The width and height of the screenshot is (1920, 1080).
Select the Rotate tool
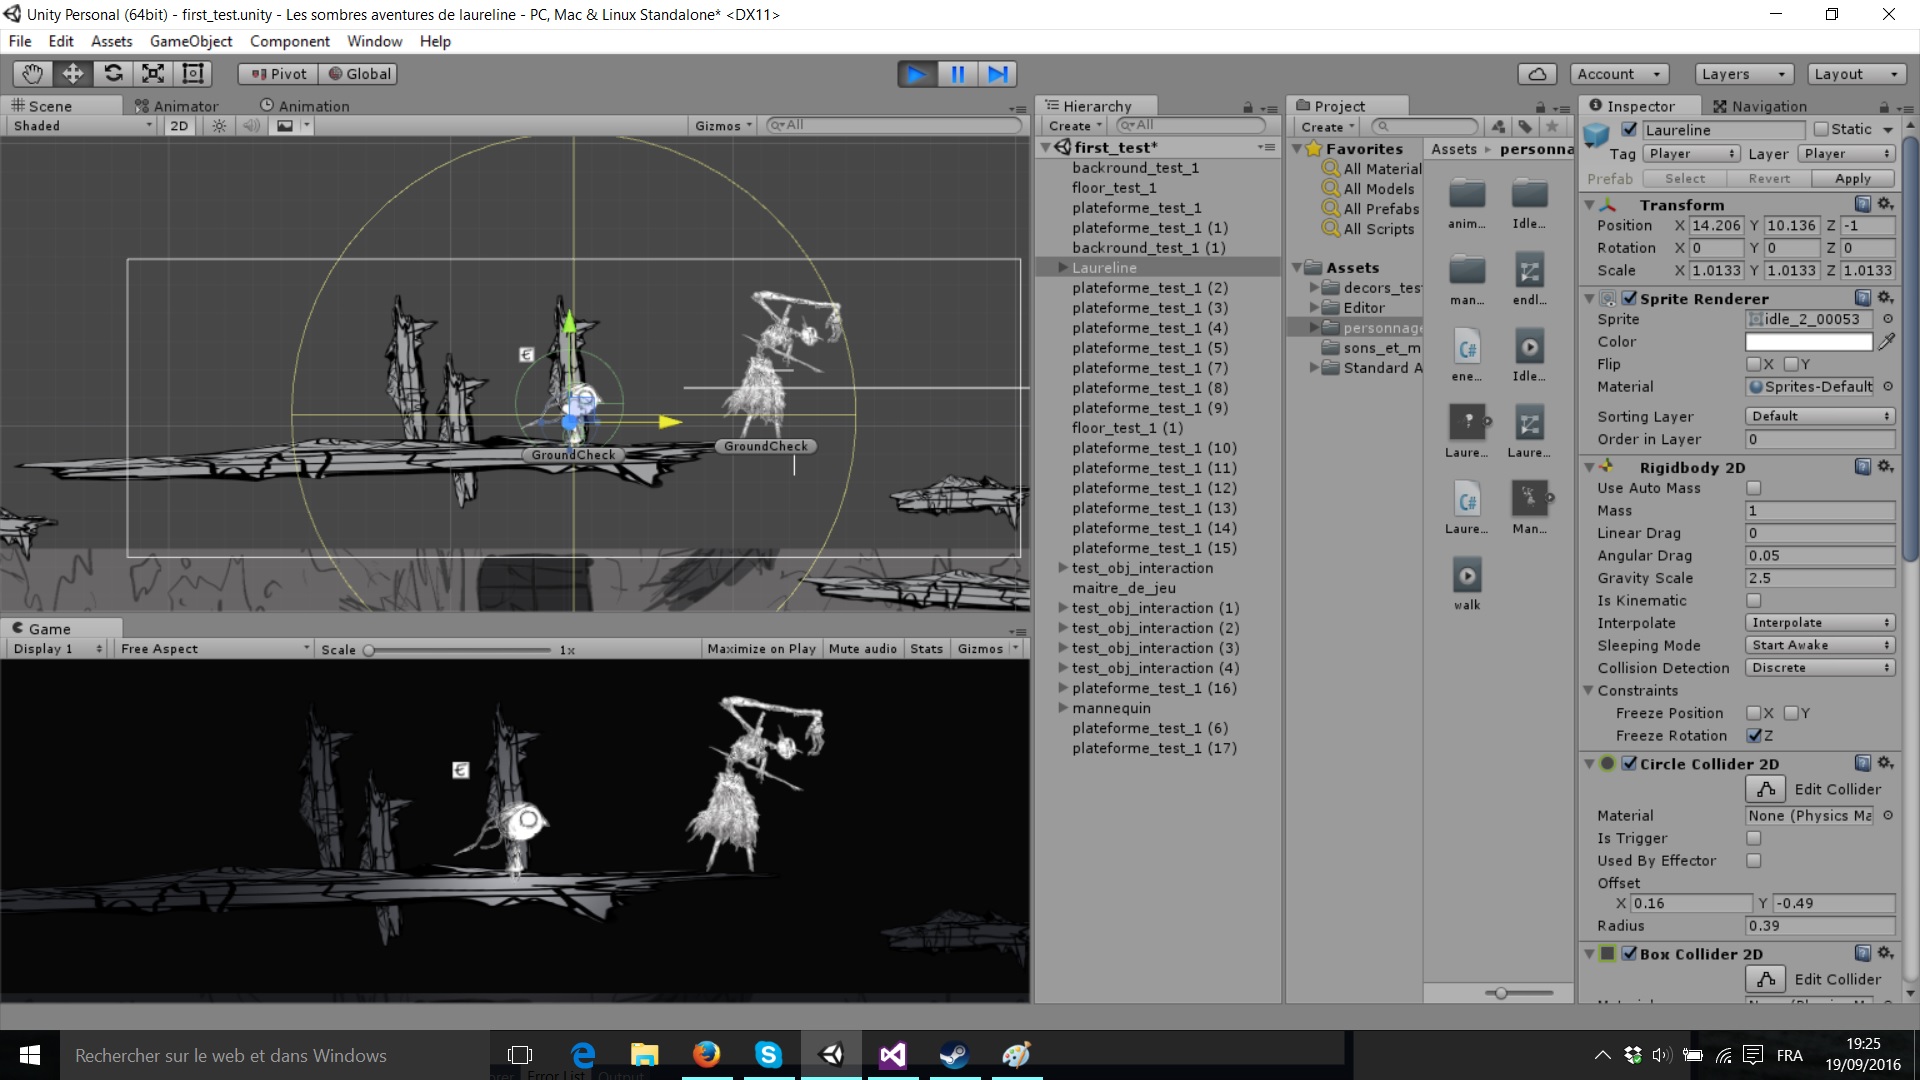[x=112, y=73]
